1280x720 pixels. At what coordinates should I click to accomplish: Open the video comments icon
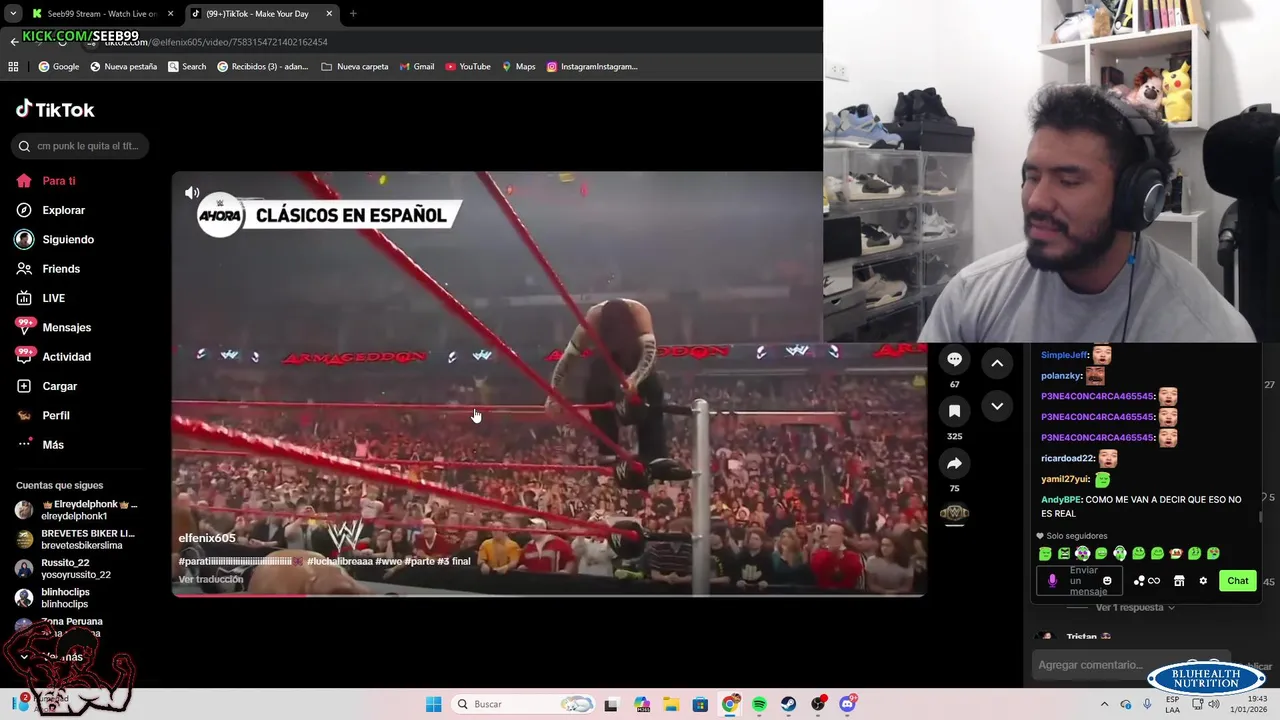pyautogui.click(x=954, y=360)
